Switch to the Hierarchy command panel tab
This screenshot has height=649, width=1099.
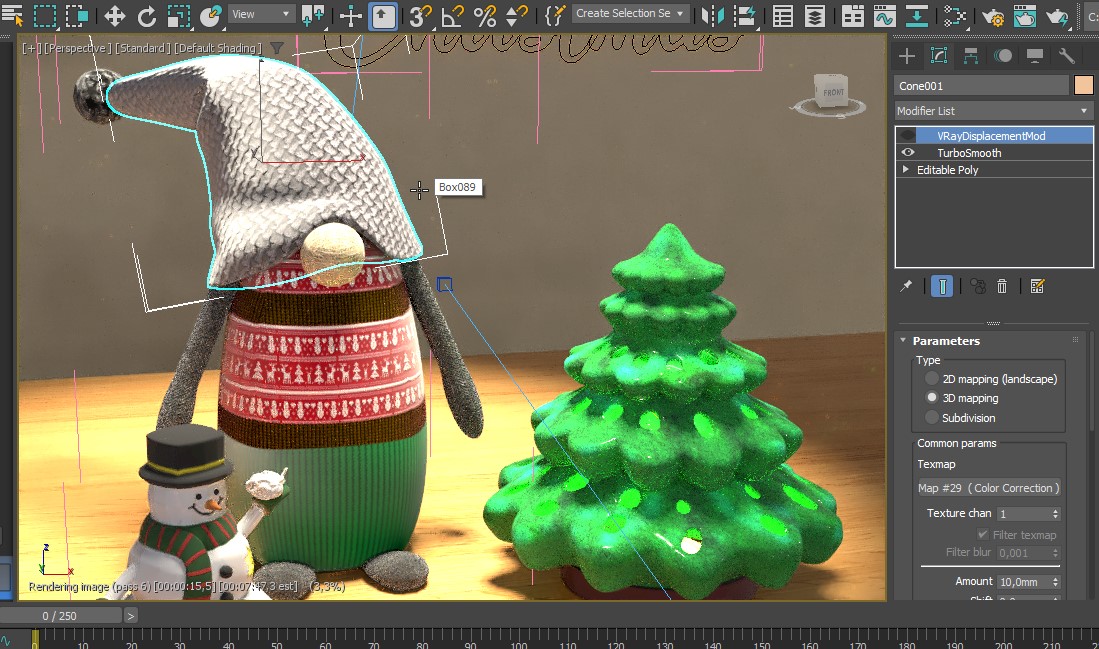(x=970, y=56)
